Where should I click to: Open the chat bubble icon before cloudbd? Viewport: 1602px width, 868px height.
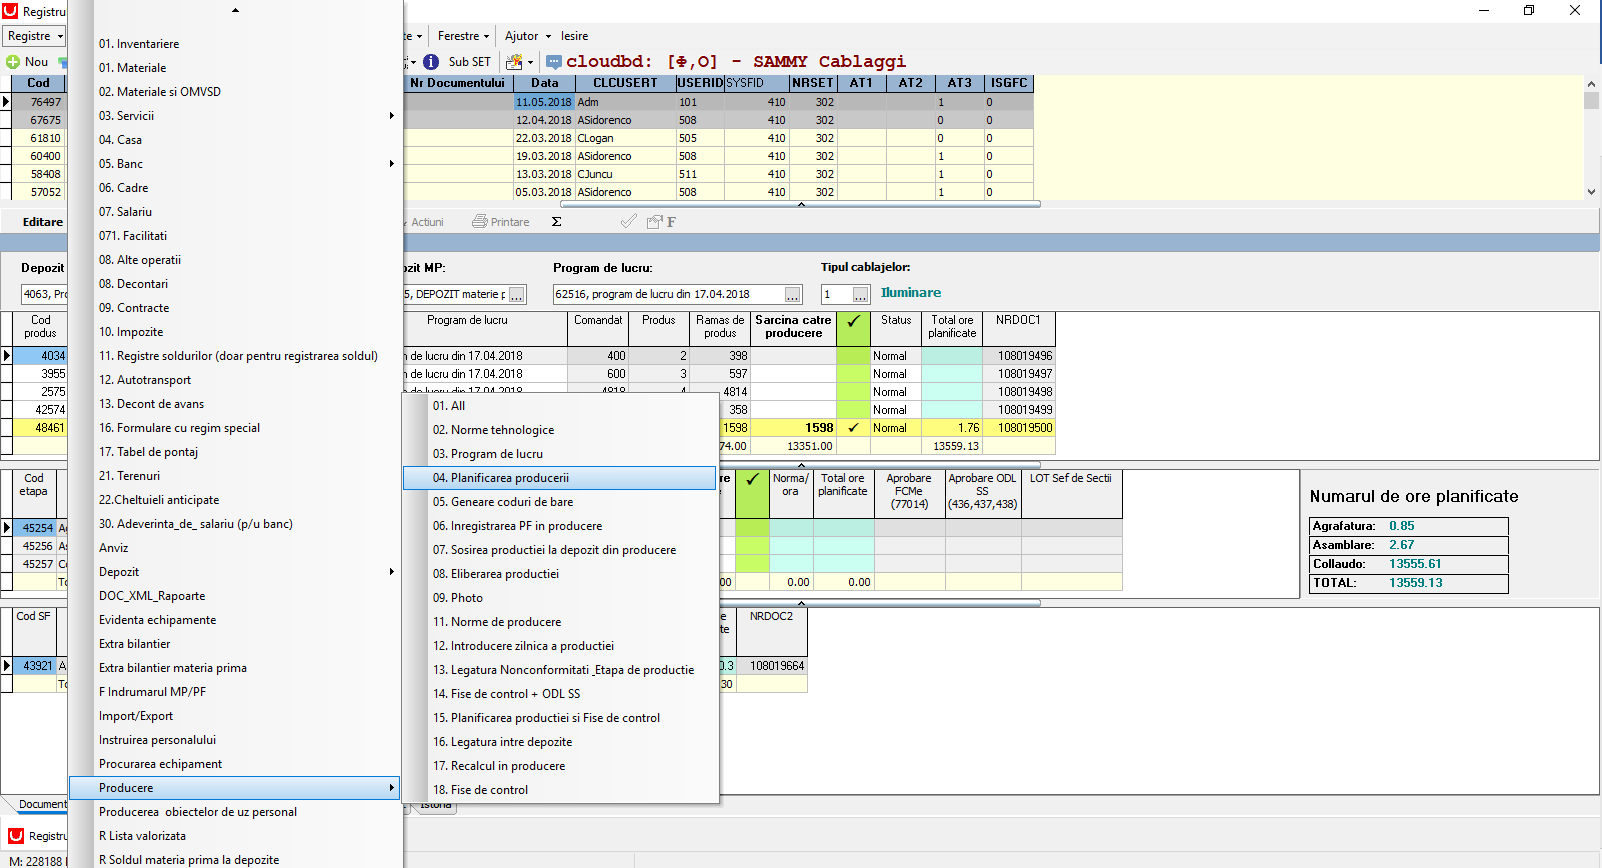553,62
